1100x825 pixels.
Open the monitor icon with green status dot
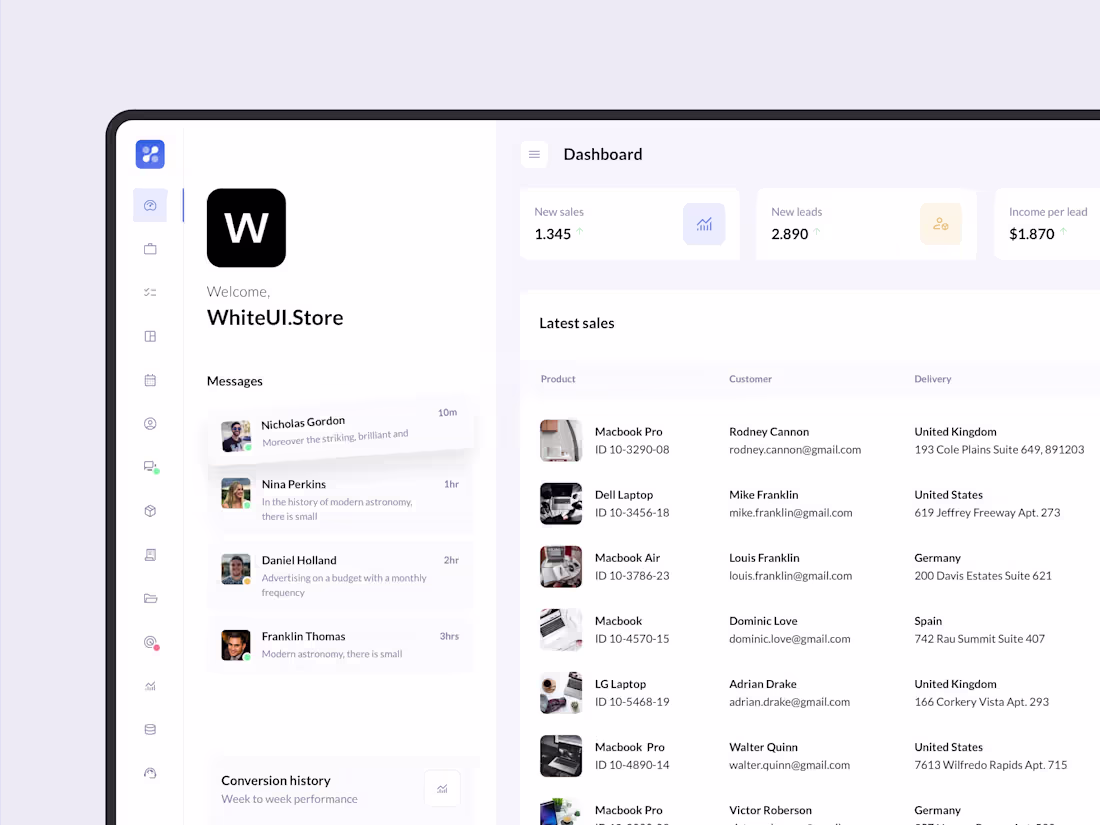pyautogui.click(x=150, y=467)
